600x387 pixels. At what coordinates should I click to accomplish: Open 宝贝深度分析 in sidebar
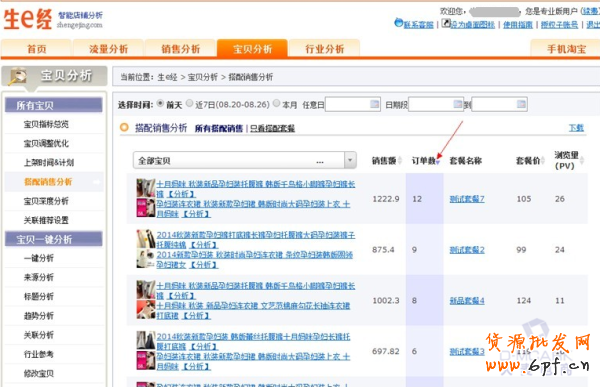click(46, 201)
